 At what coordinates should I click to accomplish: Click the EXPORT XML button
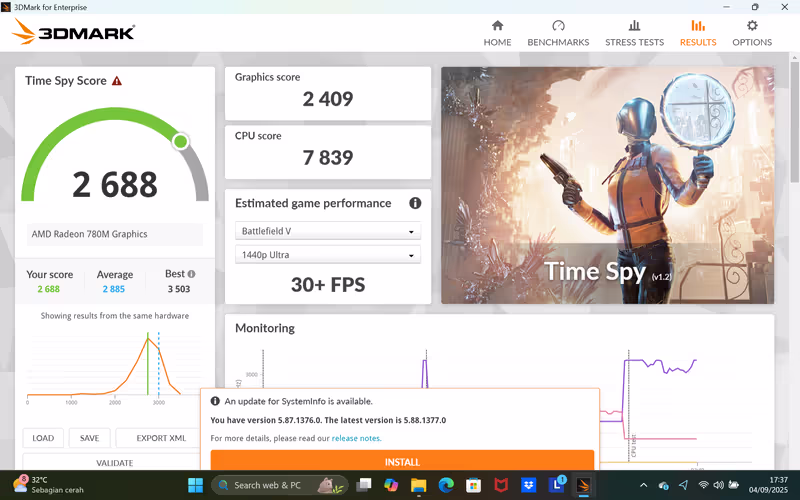(x=161, y=438)
